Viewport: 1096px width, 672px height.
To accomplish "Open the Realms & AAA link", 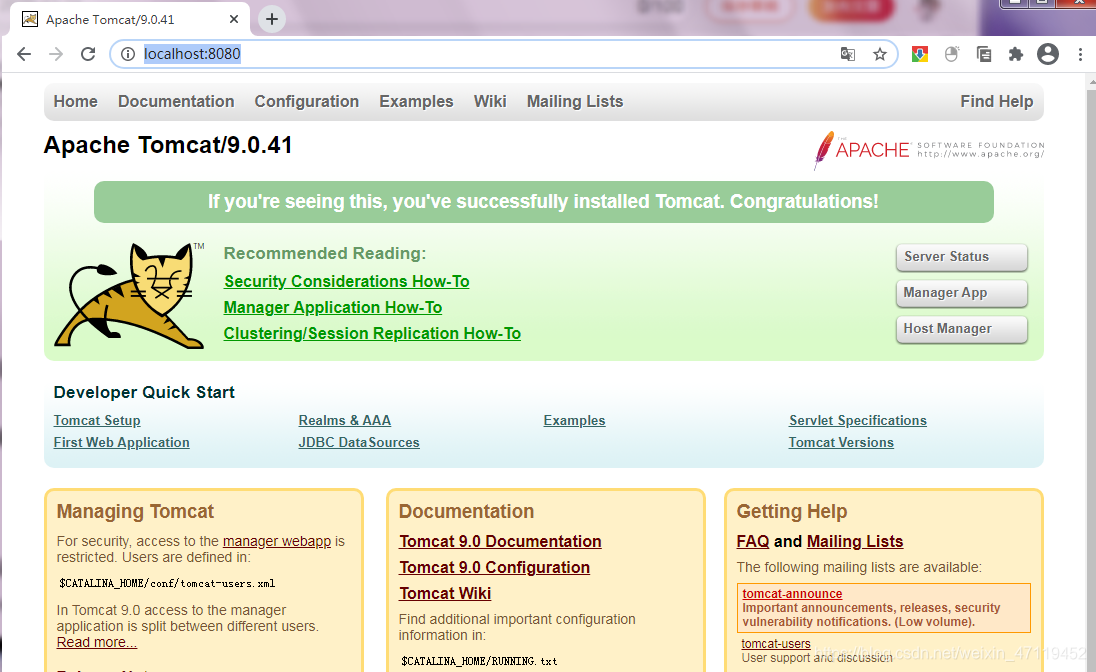I will point(345,420).
